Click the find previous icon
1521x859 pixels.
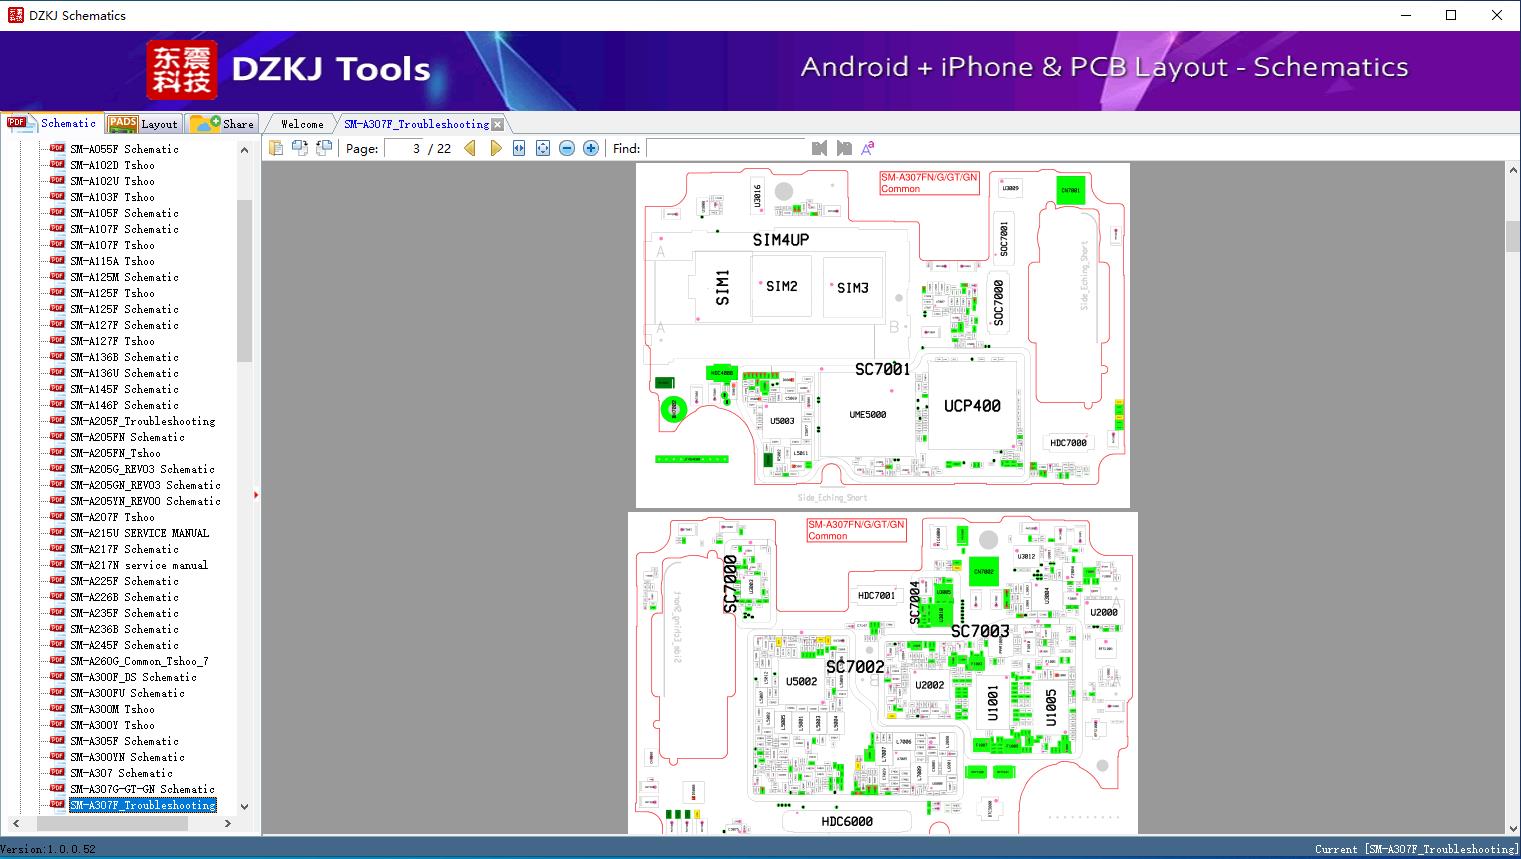click(820, 148)
